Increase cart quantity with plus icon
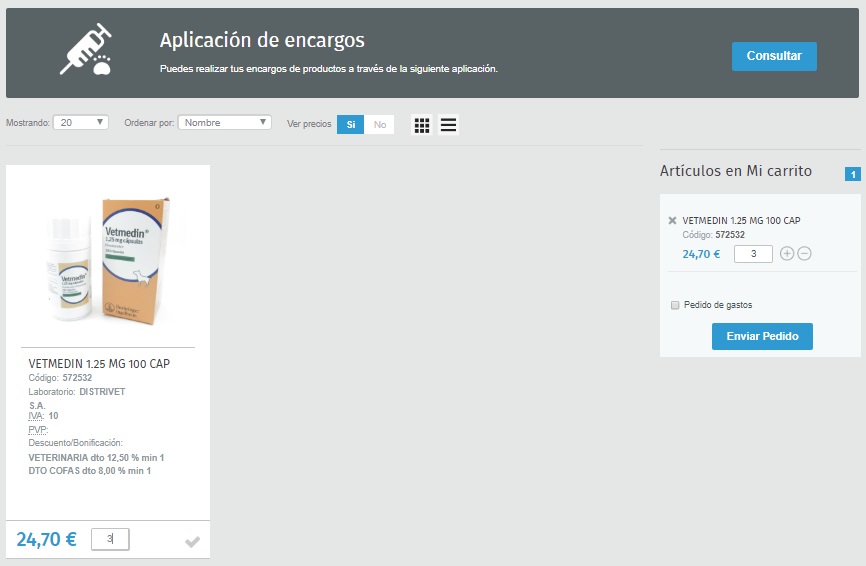The width and height of the screenshot is (866, 566). click(x=787, y=253)
